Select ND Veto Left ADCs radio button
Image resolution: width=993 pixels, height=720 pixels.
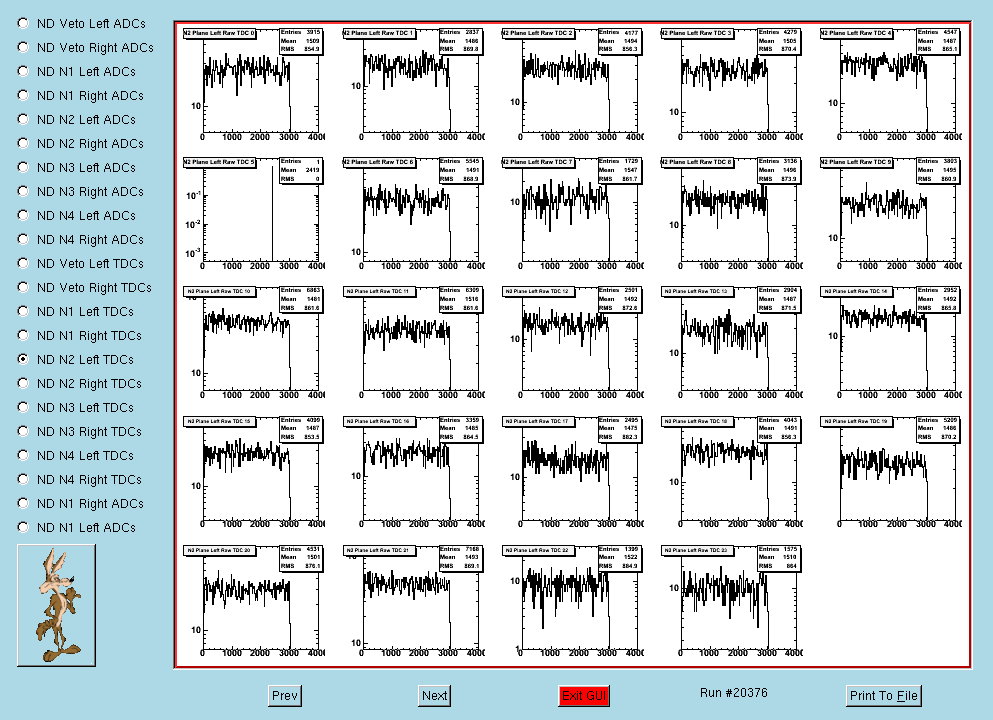point(23,23)
